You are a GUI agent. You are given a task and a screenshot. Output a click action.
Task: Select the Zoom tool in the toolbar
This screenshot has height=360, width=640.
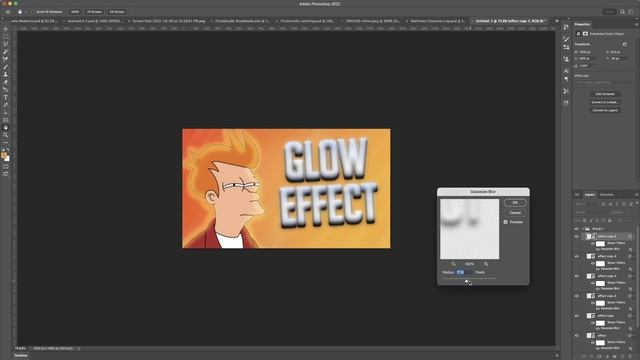(5, 135)
